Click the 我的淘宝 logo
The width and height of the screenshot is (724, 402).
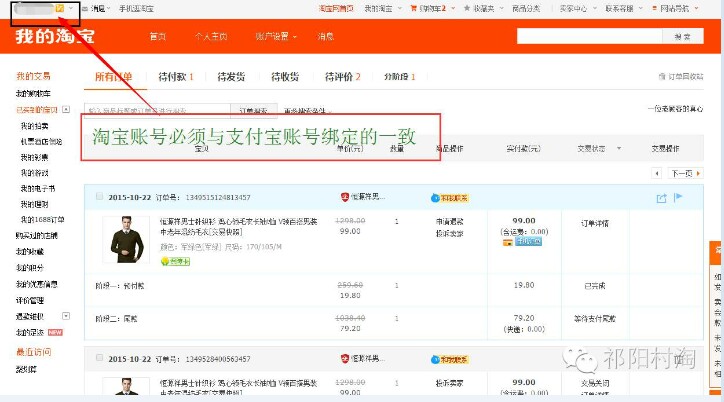(x=55, y=36)
